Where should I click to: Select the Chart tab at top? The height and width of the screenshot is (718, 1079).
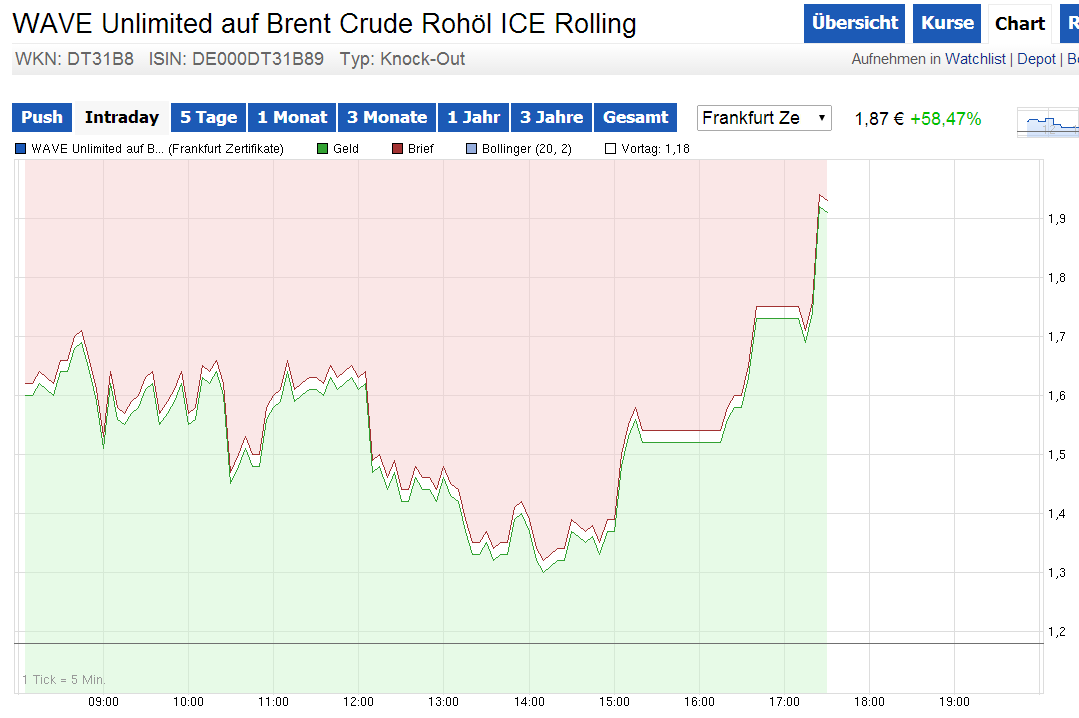[x=1020, y=24]
